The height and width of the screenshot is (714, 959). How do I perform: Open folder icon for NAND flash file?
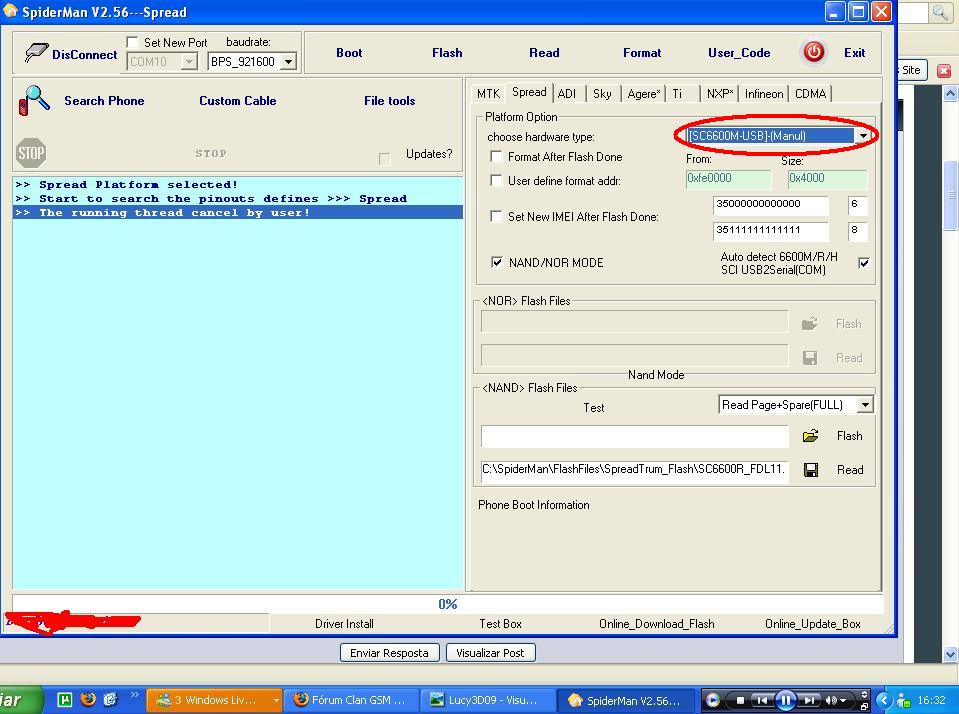click(x=810, y=436)
